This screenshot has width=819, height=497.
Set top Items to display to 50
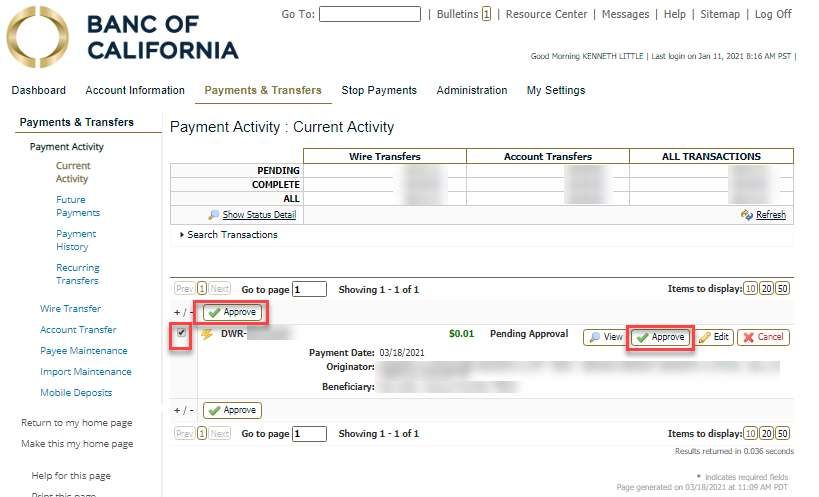[782, 289]
